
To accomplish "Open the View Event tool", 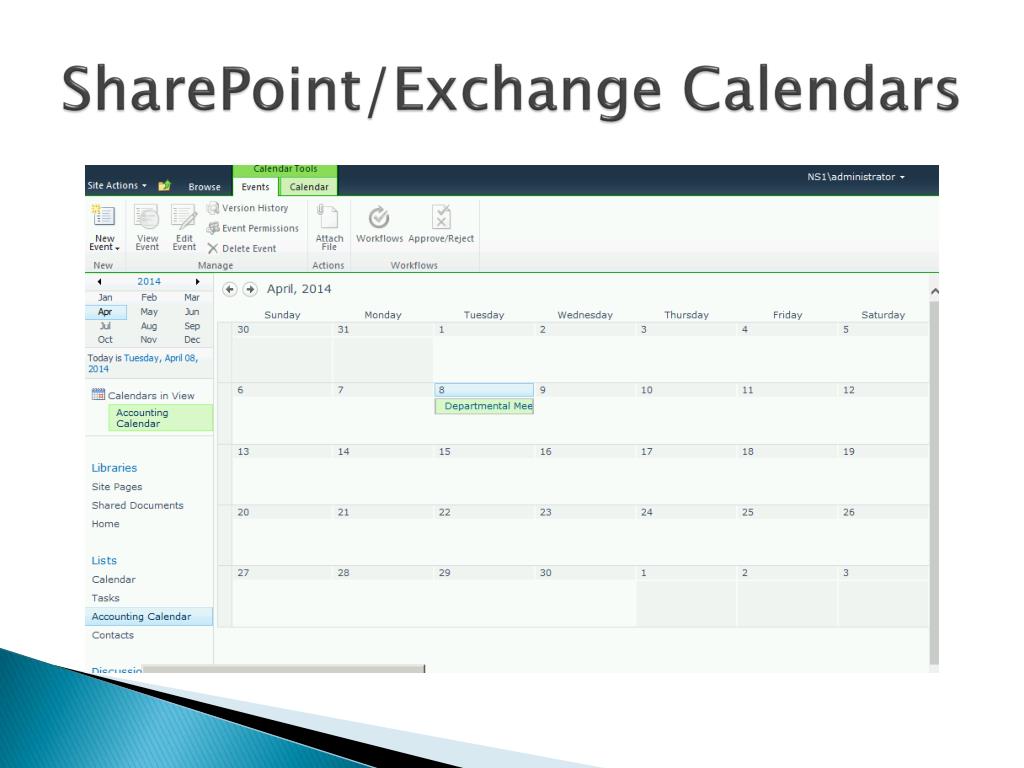I will [147, 227].
